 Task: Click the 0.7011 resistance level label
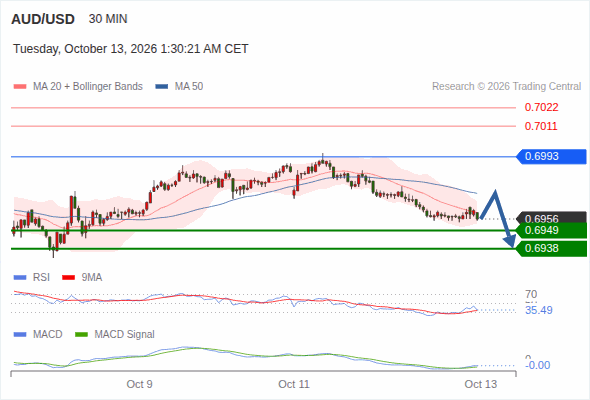click(541, 126)
